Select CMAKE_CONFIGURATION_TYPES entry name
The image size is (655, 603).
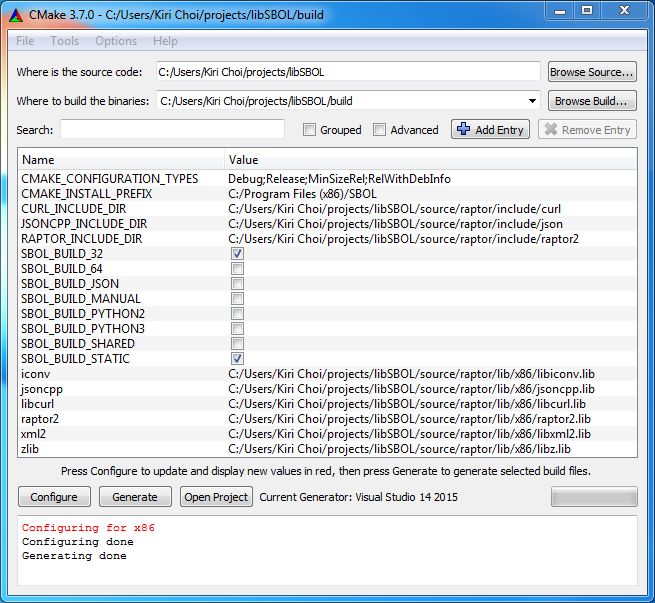pyautogui.click(x=109, y=179)
